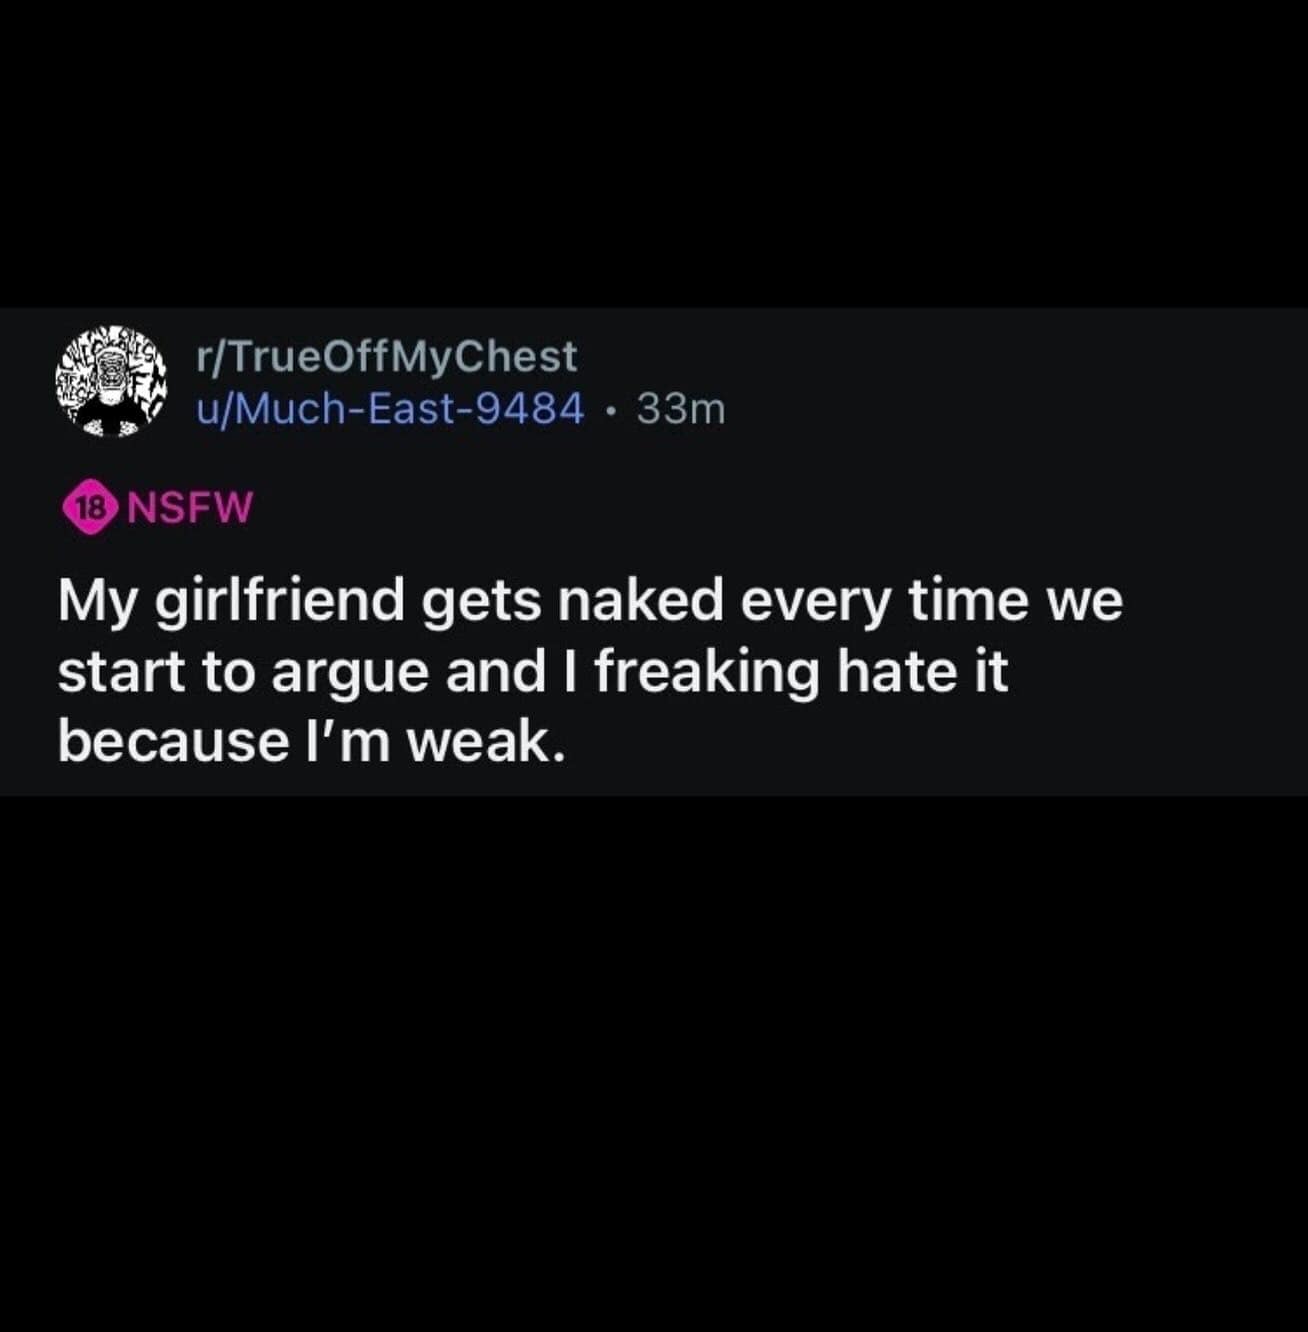
Task: Open the TrueOffMyChest subreddit avatar
Action: click(x=111, y=382)
